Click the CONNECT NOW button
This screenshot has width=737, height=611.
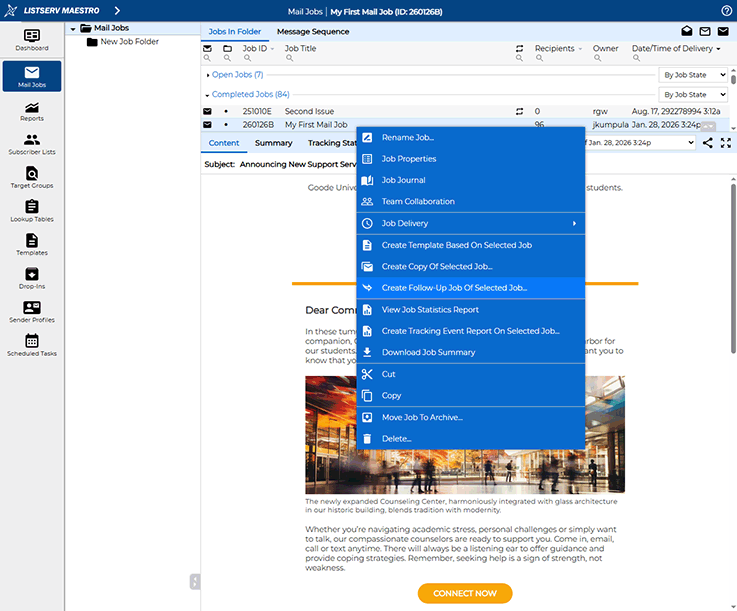pos(465,593)
